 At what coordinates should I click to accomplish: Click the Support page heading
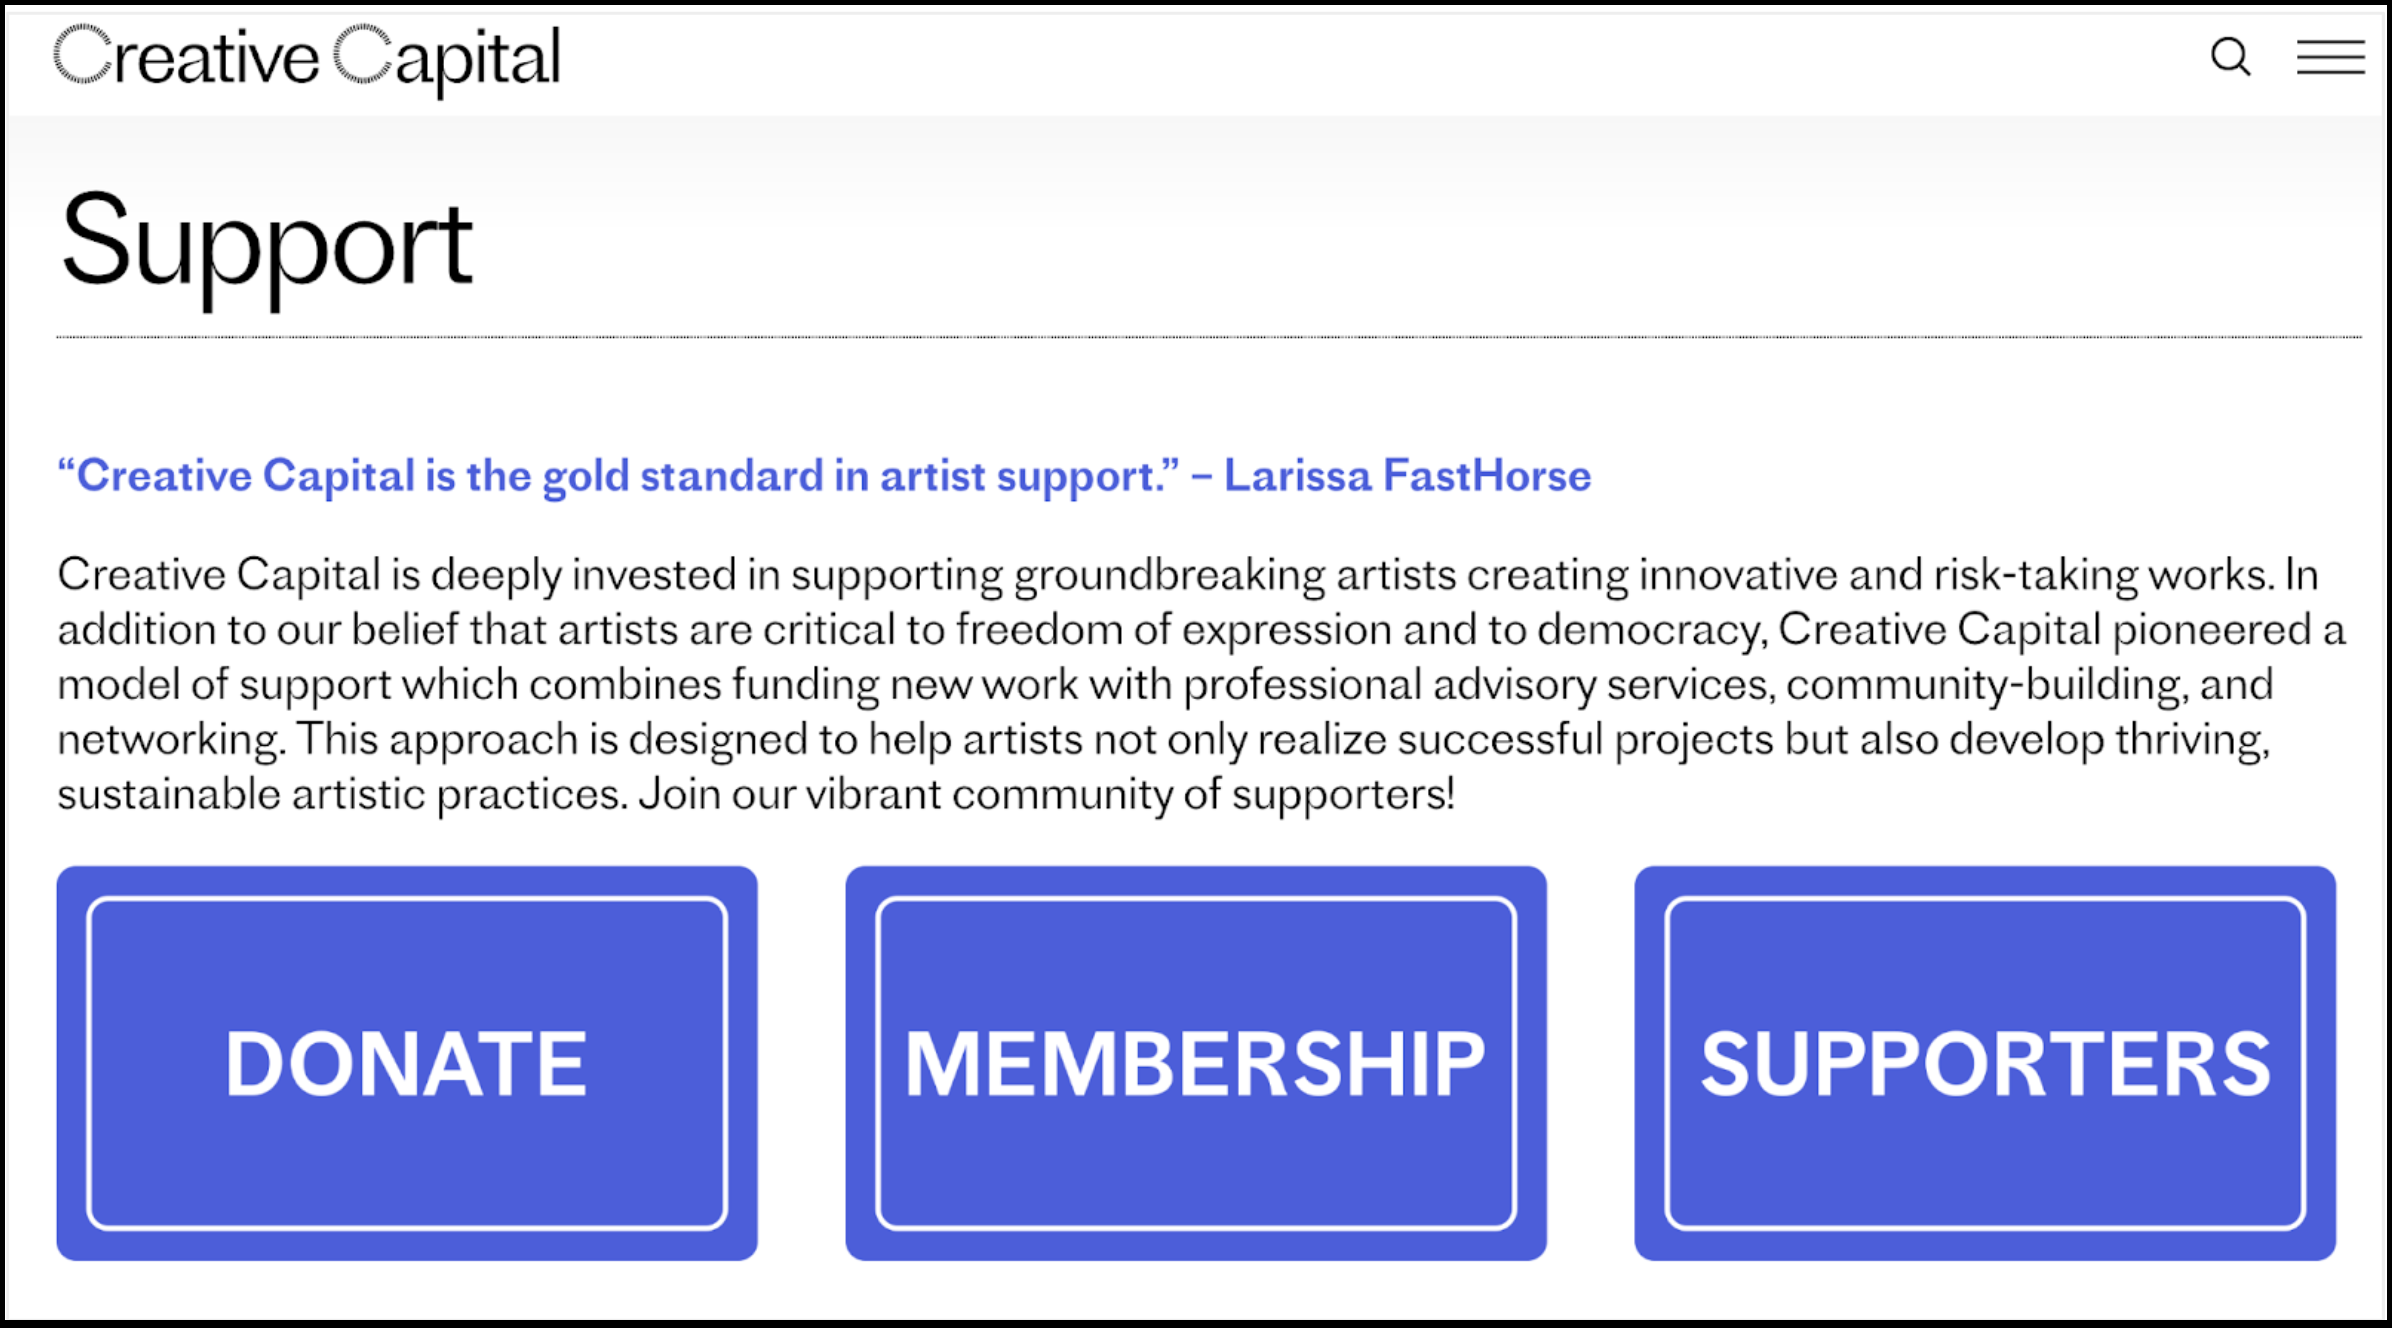point(266,243)
